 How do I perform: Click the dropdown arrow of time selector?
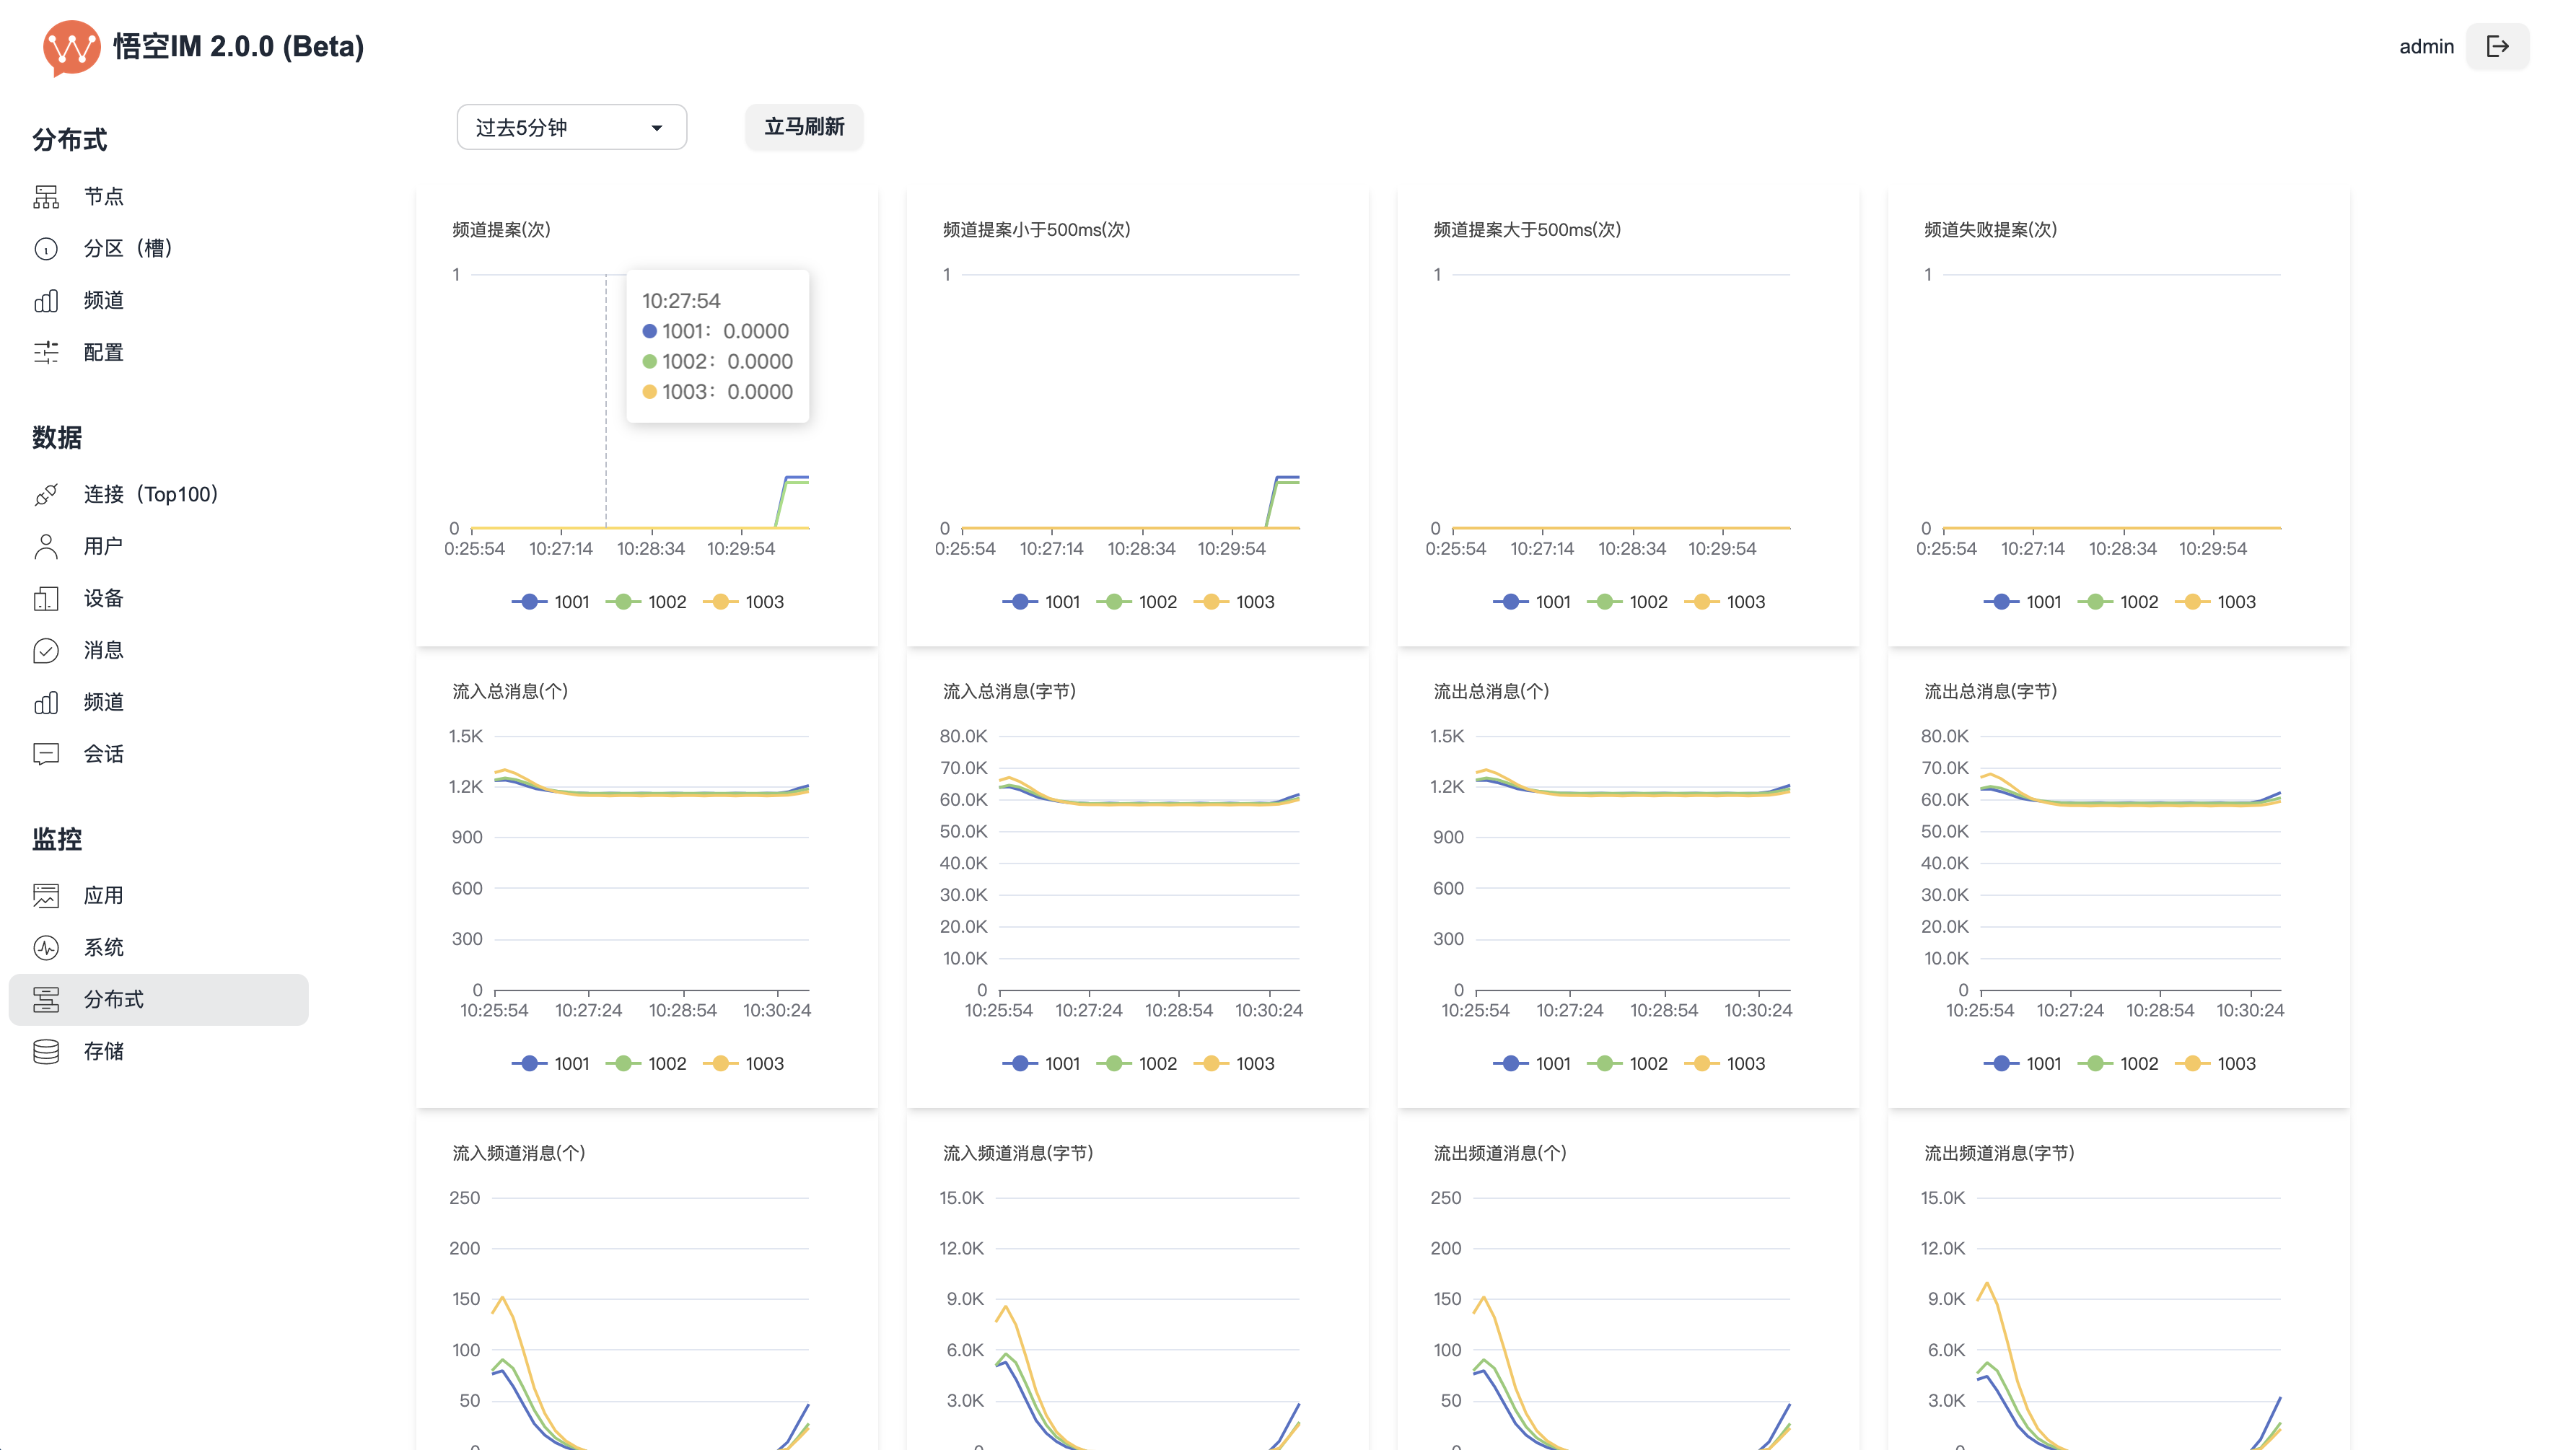[x=656, y=128]
